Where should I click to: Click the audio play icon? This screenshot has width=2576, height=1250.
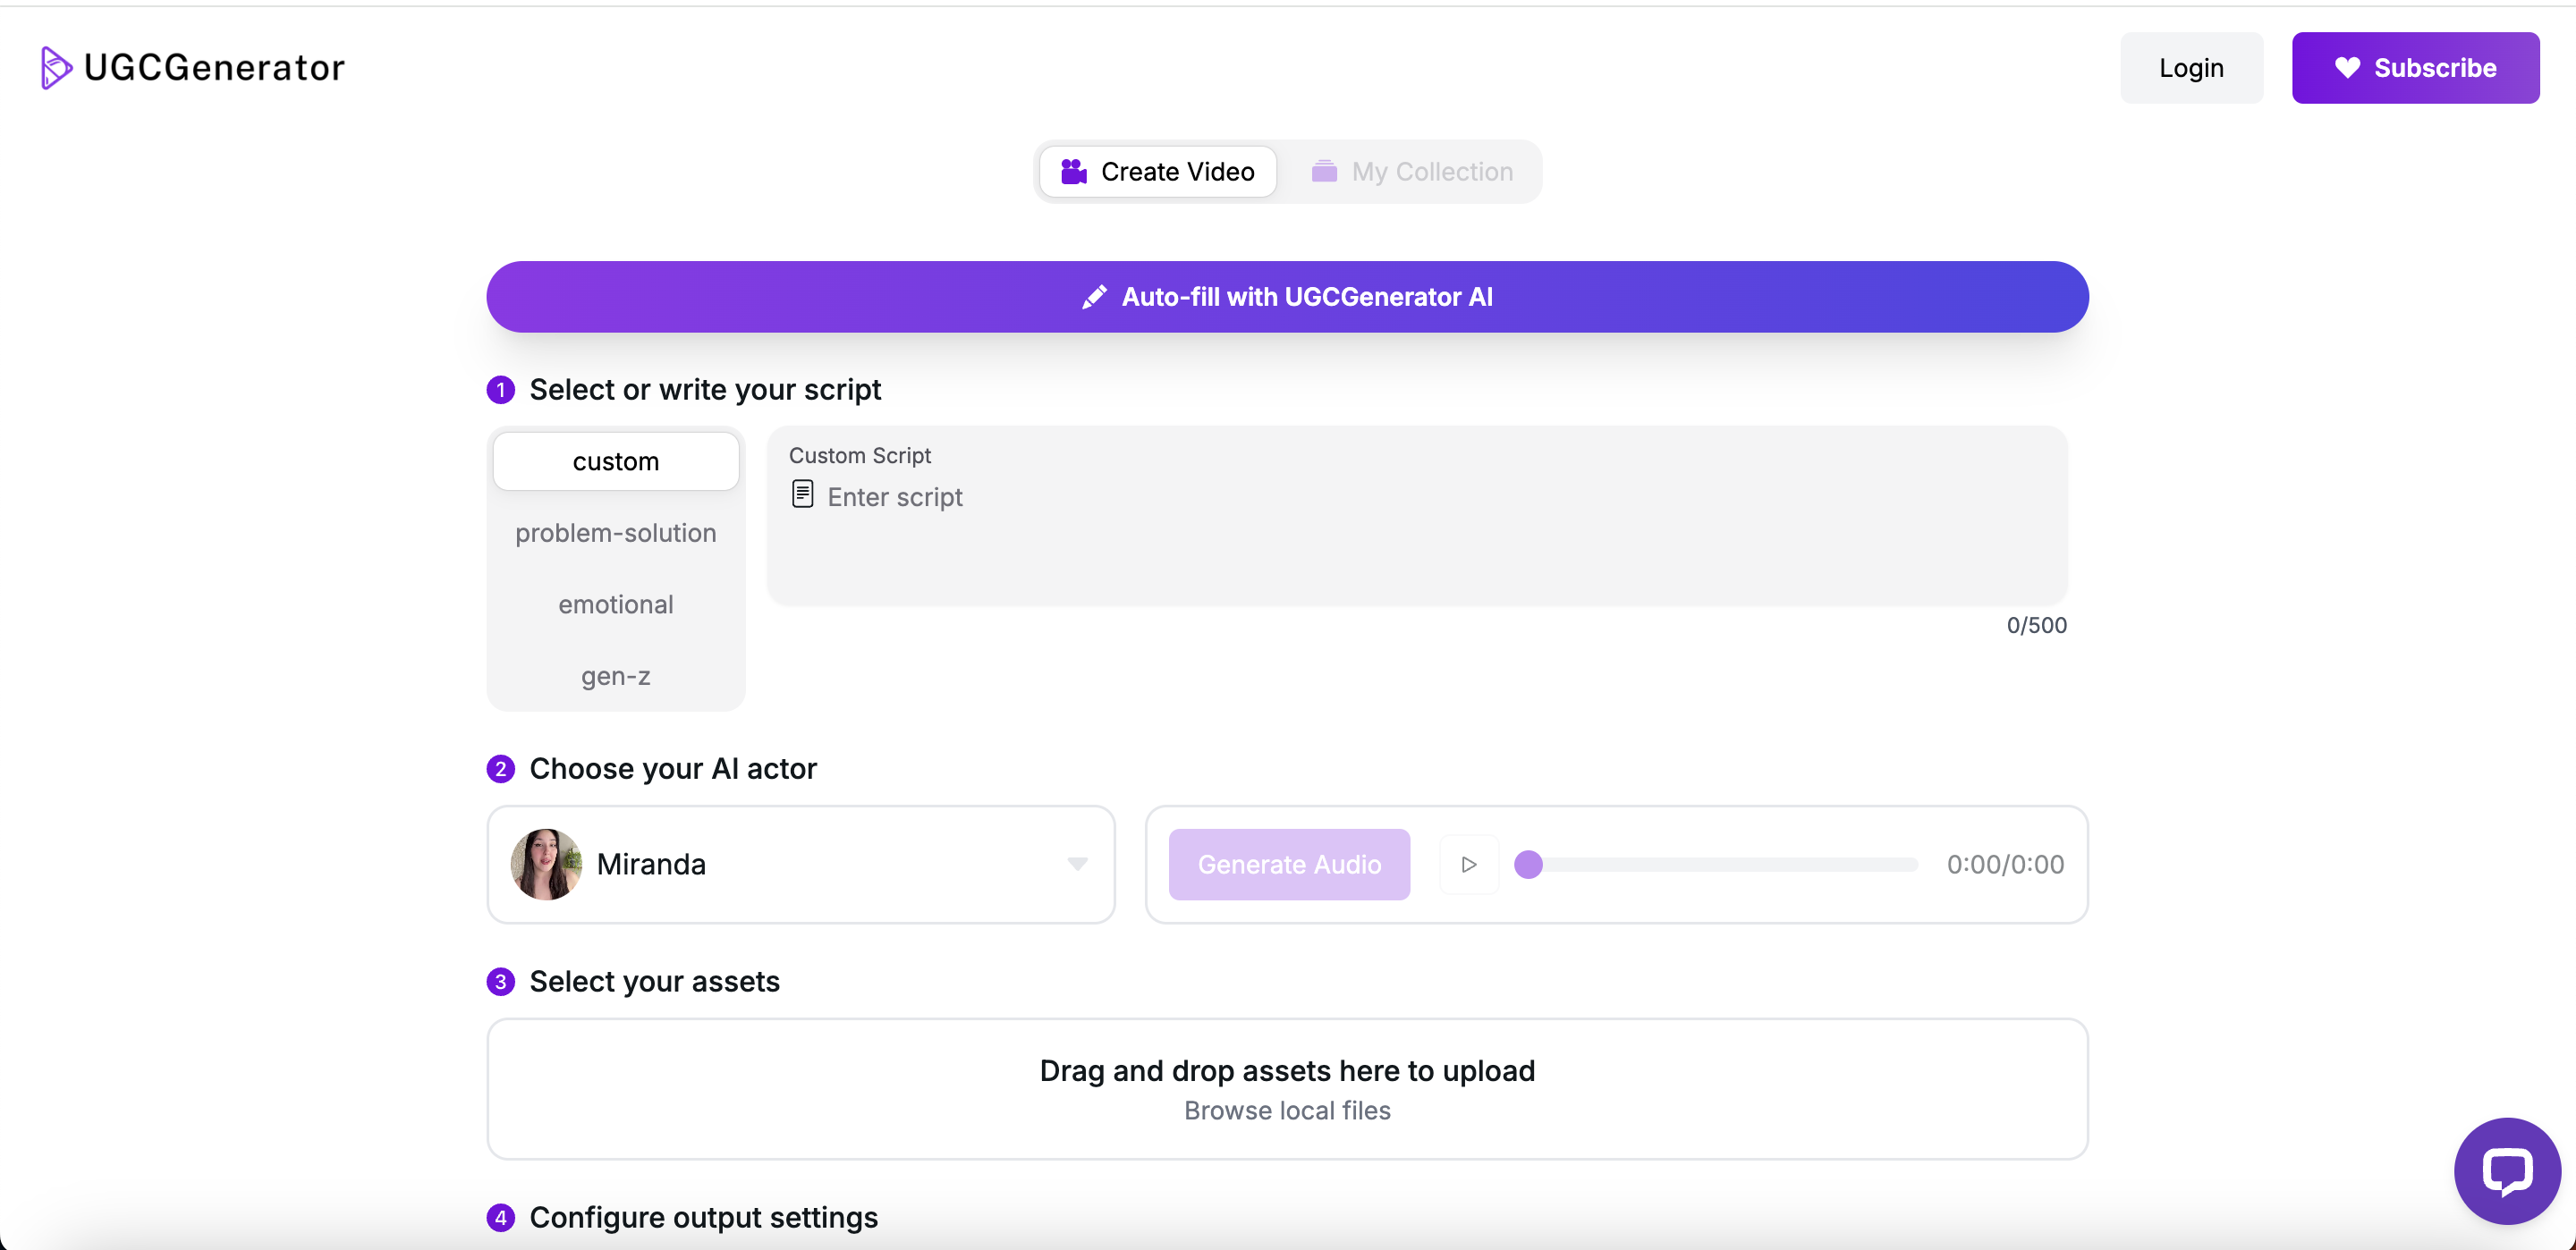[1468, 864]
